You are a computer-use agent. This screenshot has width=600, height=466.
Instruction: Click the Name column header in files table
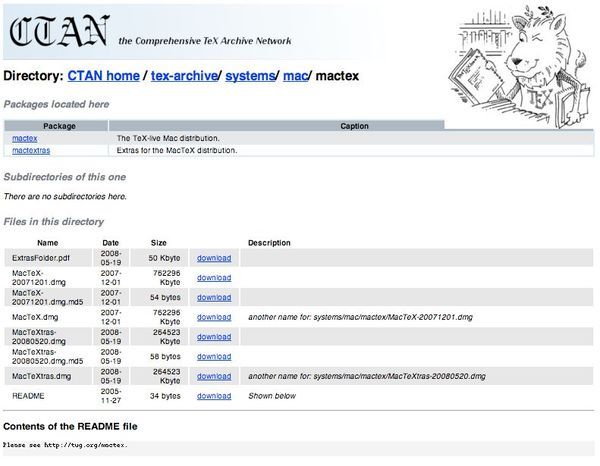[x=47, y=243]
